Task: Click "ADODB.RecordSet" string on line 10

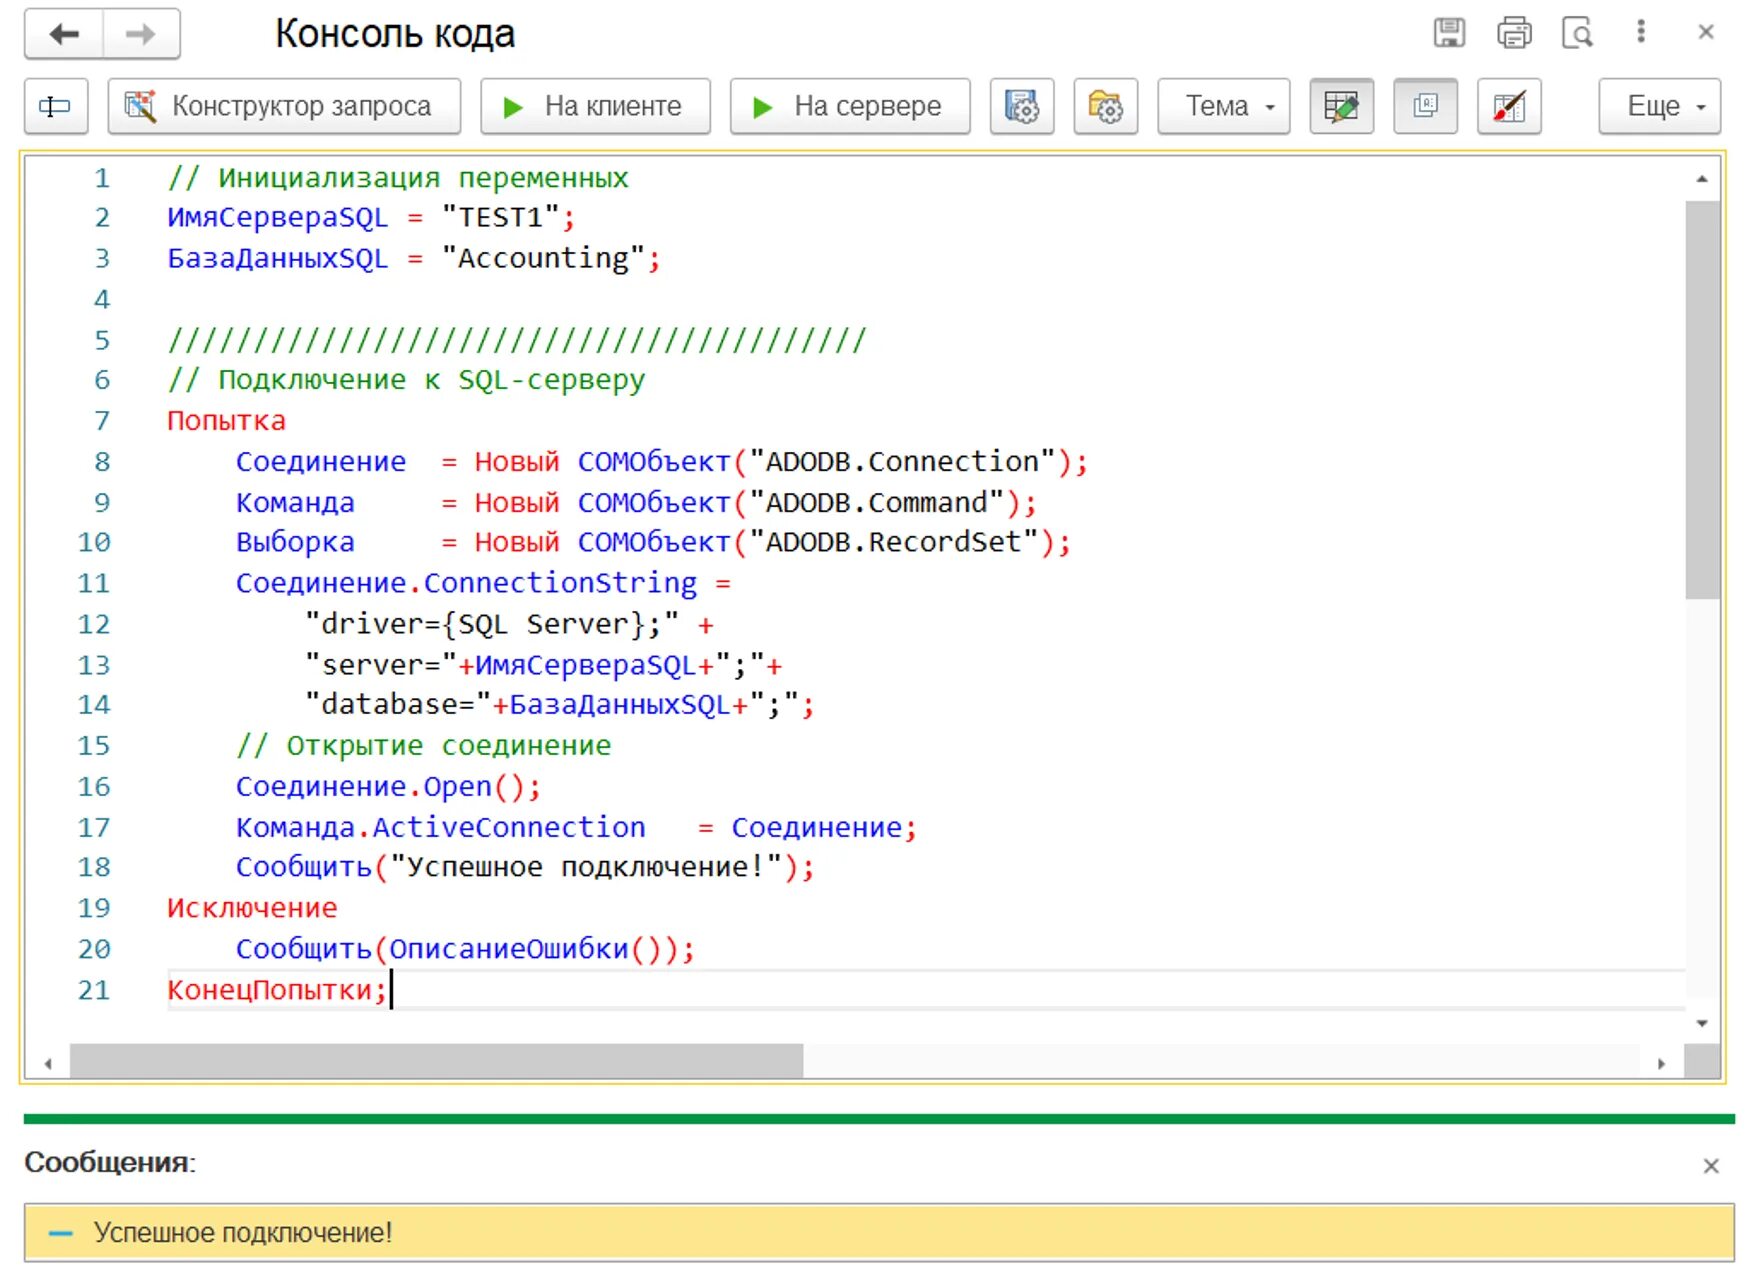Action: click(894, 542)
